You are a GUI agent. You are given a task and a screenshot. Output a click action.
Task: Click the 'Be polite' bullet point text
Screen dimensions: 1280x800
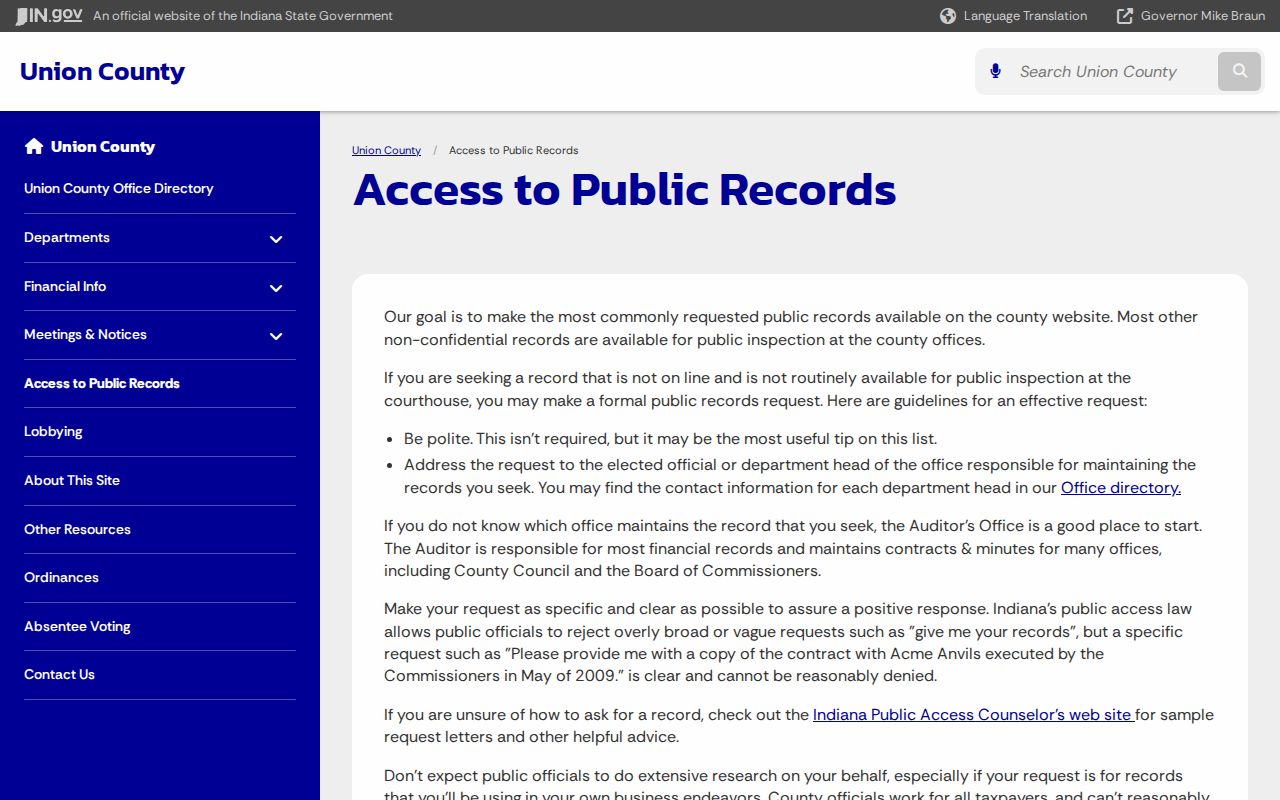point(670,439)
